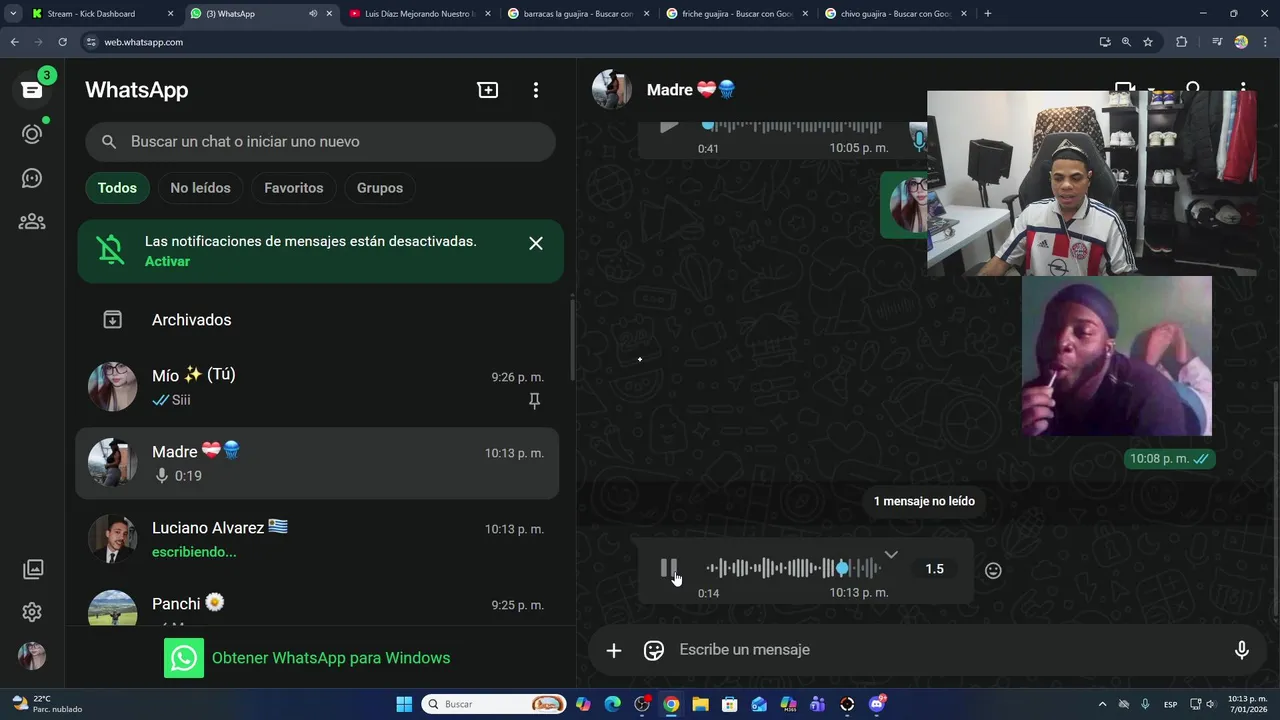Open Windows Start menu
The width and height of the screenshot is (1280, 720).
(x=404, y=704)
